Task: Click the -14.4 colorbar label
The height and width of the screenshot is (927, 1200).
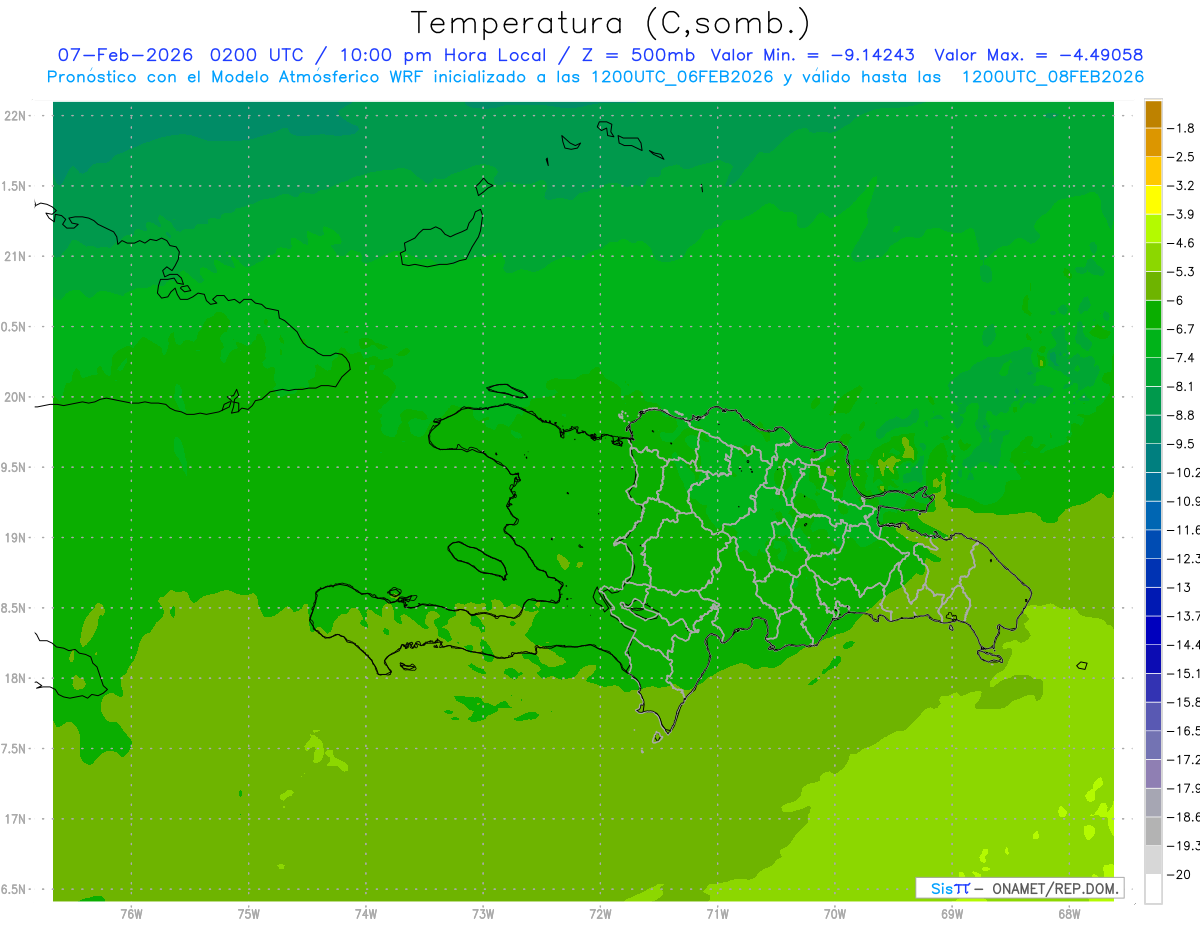Action: (1184, 645)
